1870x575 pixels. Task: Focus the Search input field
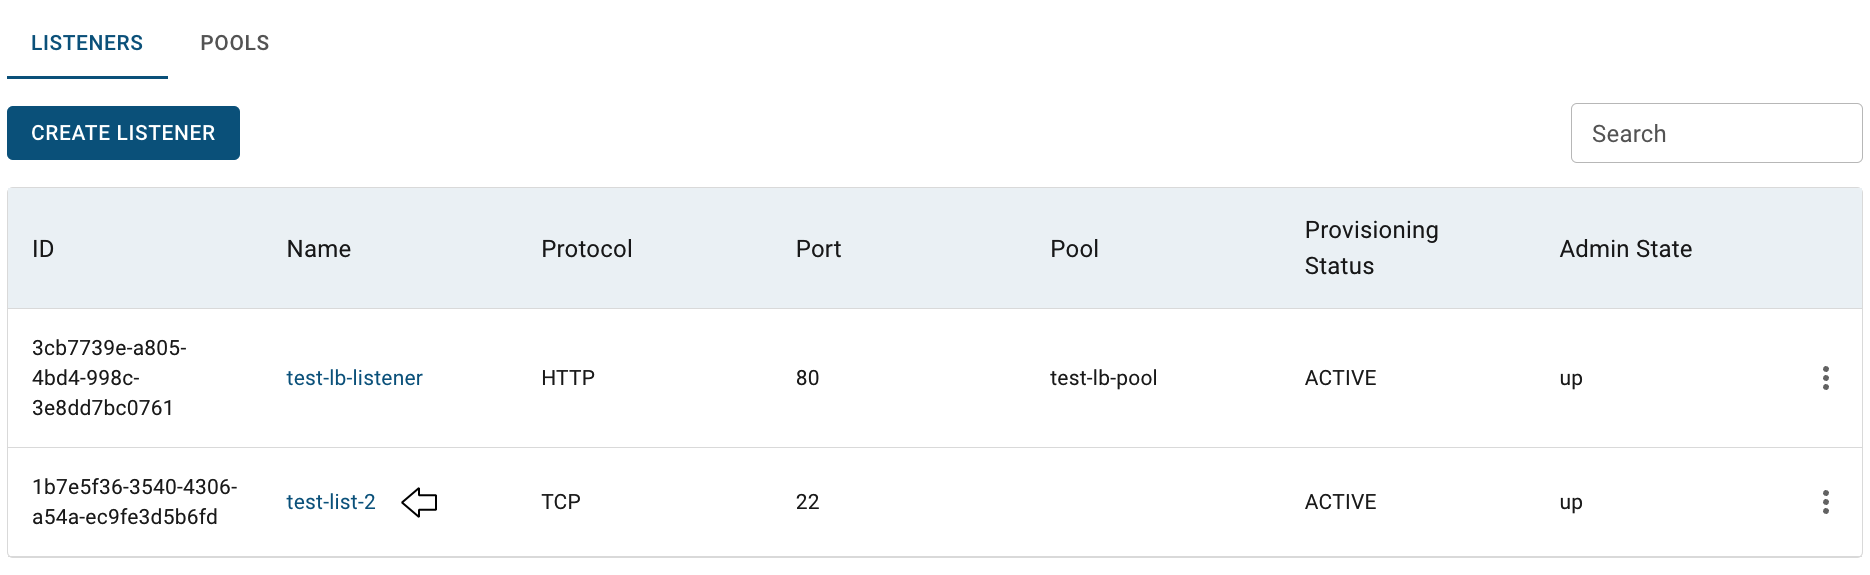point(1716,133)
